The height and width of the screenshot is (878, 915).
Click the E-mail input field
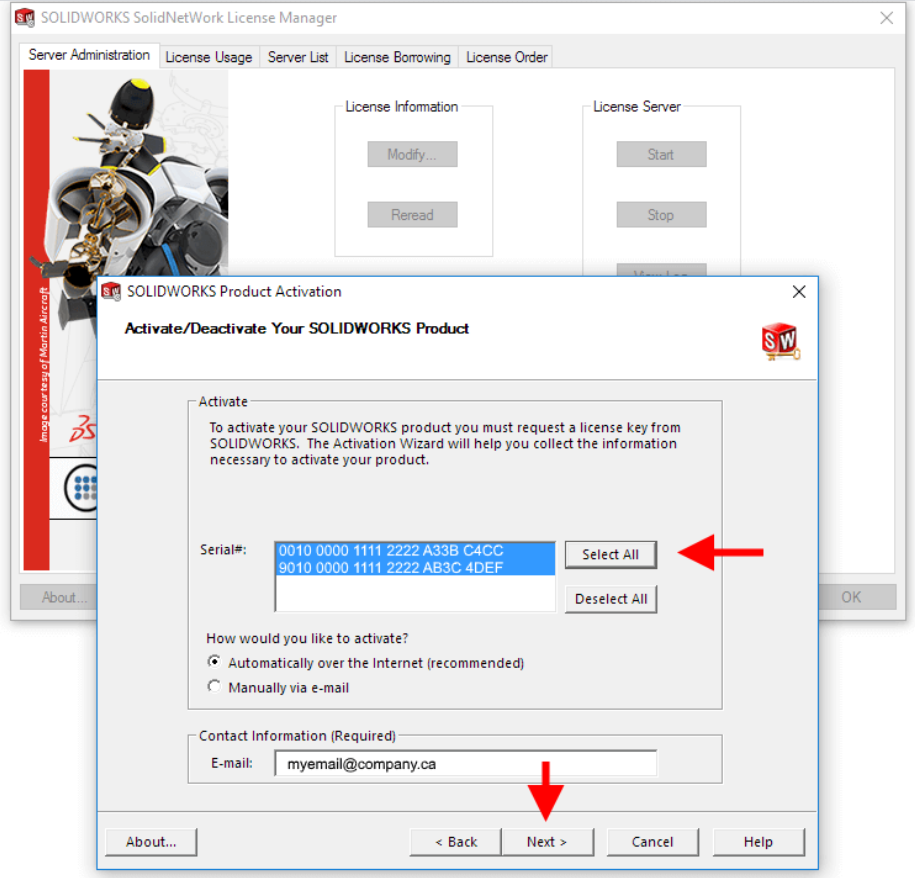pyautogui.click(x=465, y=763)
